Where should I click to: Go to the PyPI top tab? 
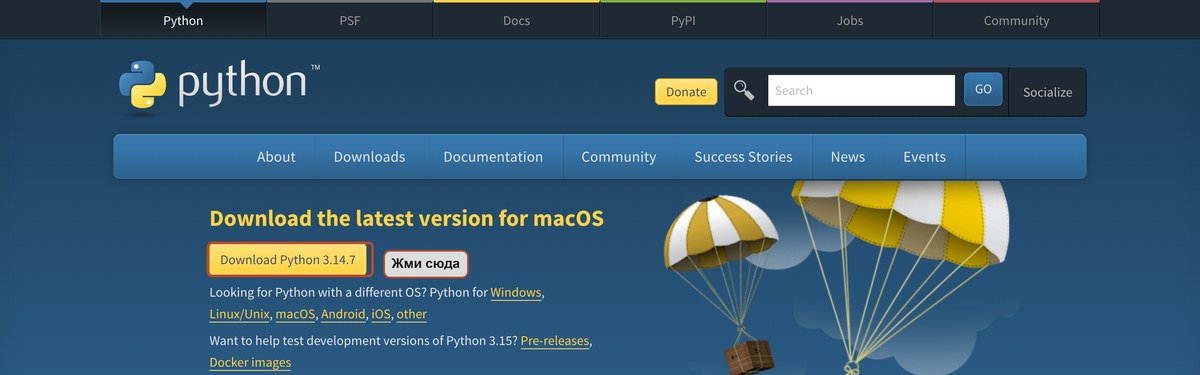[683, 20]
